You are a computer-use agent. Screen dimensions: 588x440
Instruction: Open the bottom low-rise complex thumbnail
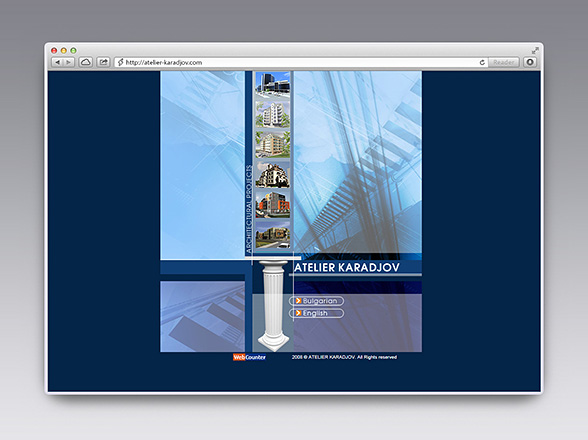pos(273,234)
